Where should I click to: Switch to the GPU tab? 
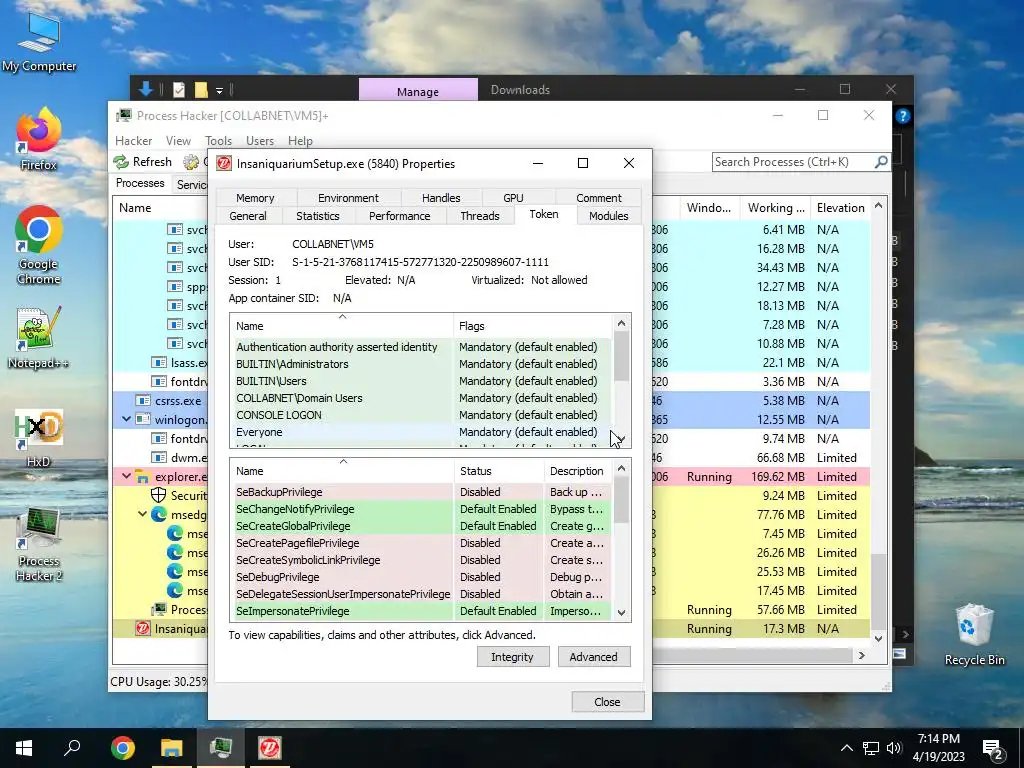coord(513,198)
